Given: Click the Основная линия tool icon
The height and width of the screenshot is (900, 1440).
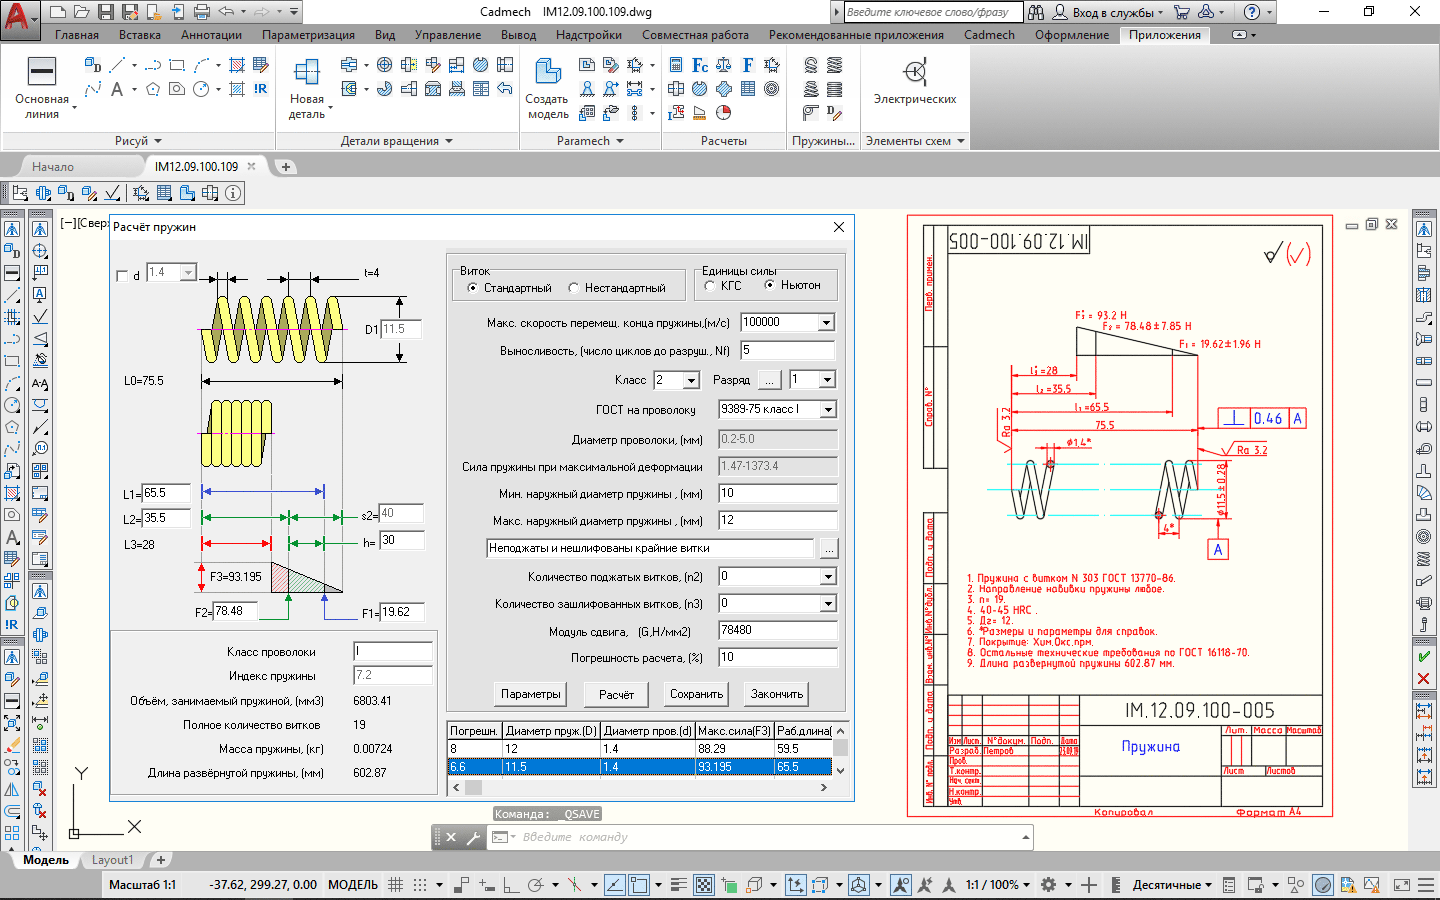Looking at the screenshot, I should [x=41, y=72].
